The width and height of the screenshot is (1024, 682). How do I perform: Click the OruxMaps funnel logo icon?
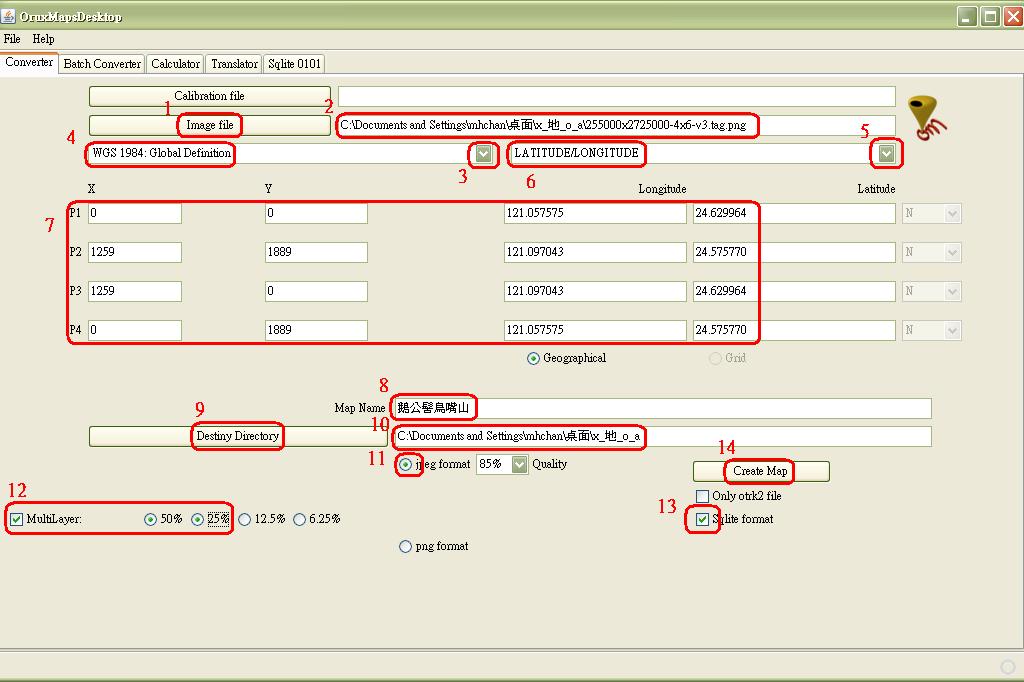coord(926,118)
